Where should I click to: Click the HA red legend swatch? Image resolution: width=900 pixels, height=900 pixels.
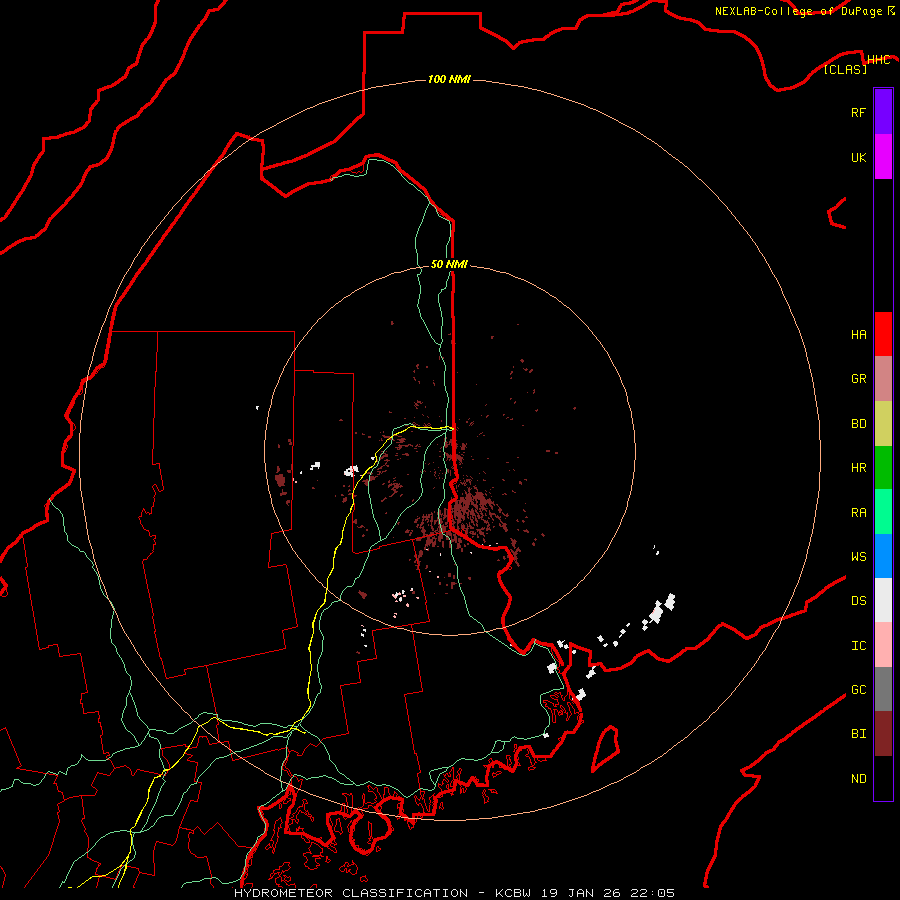(883, 334)
